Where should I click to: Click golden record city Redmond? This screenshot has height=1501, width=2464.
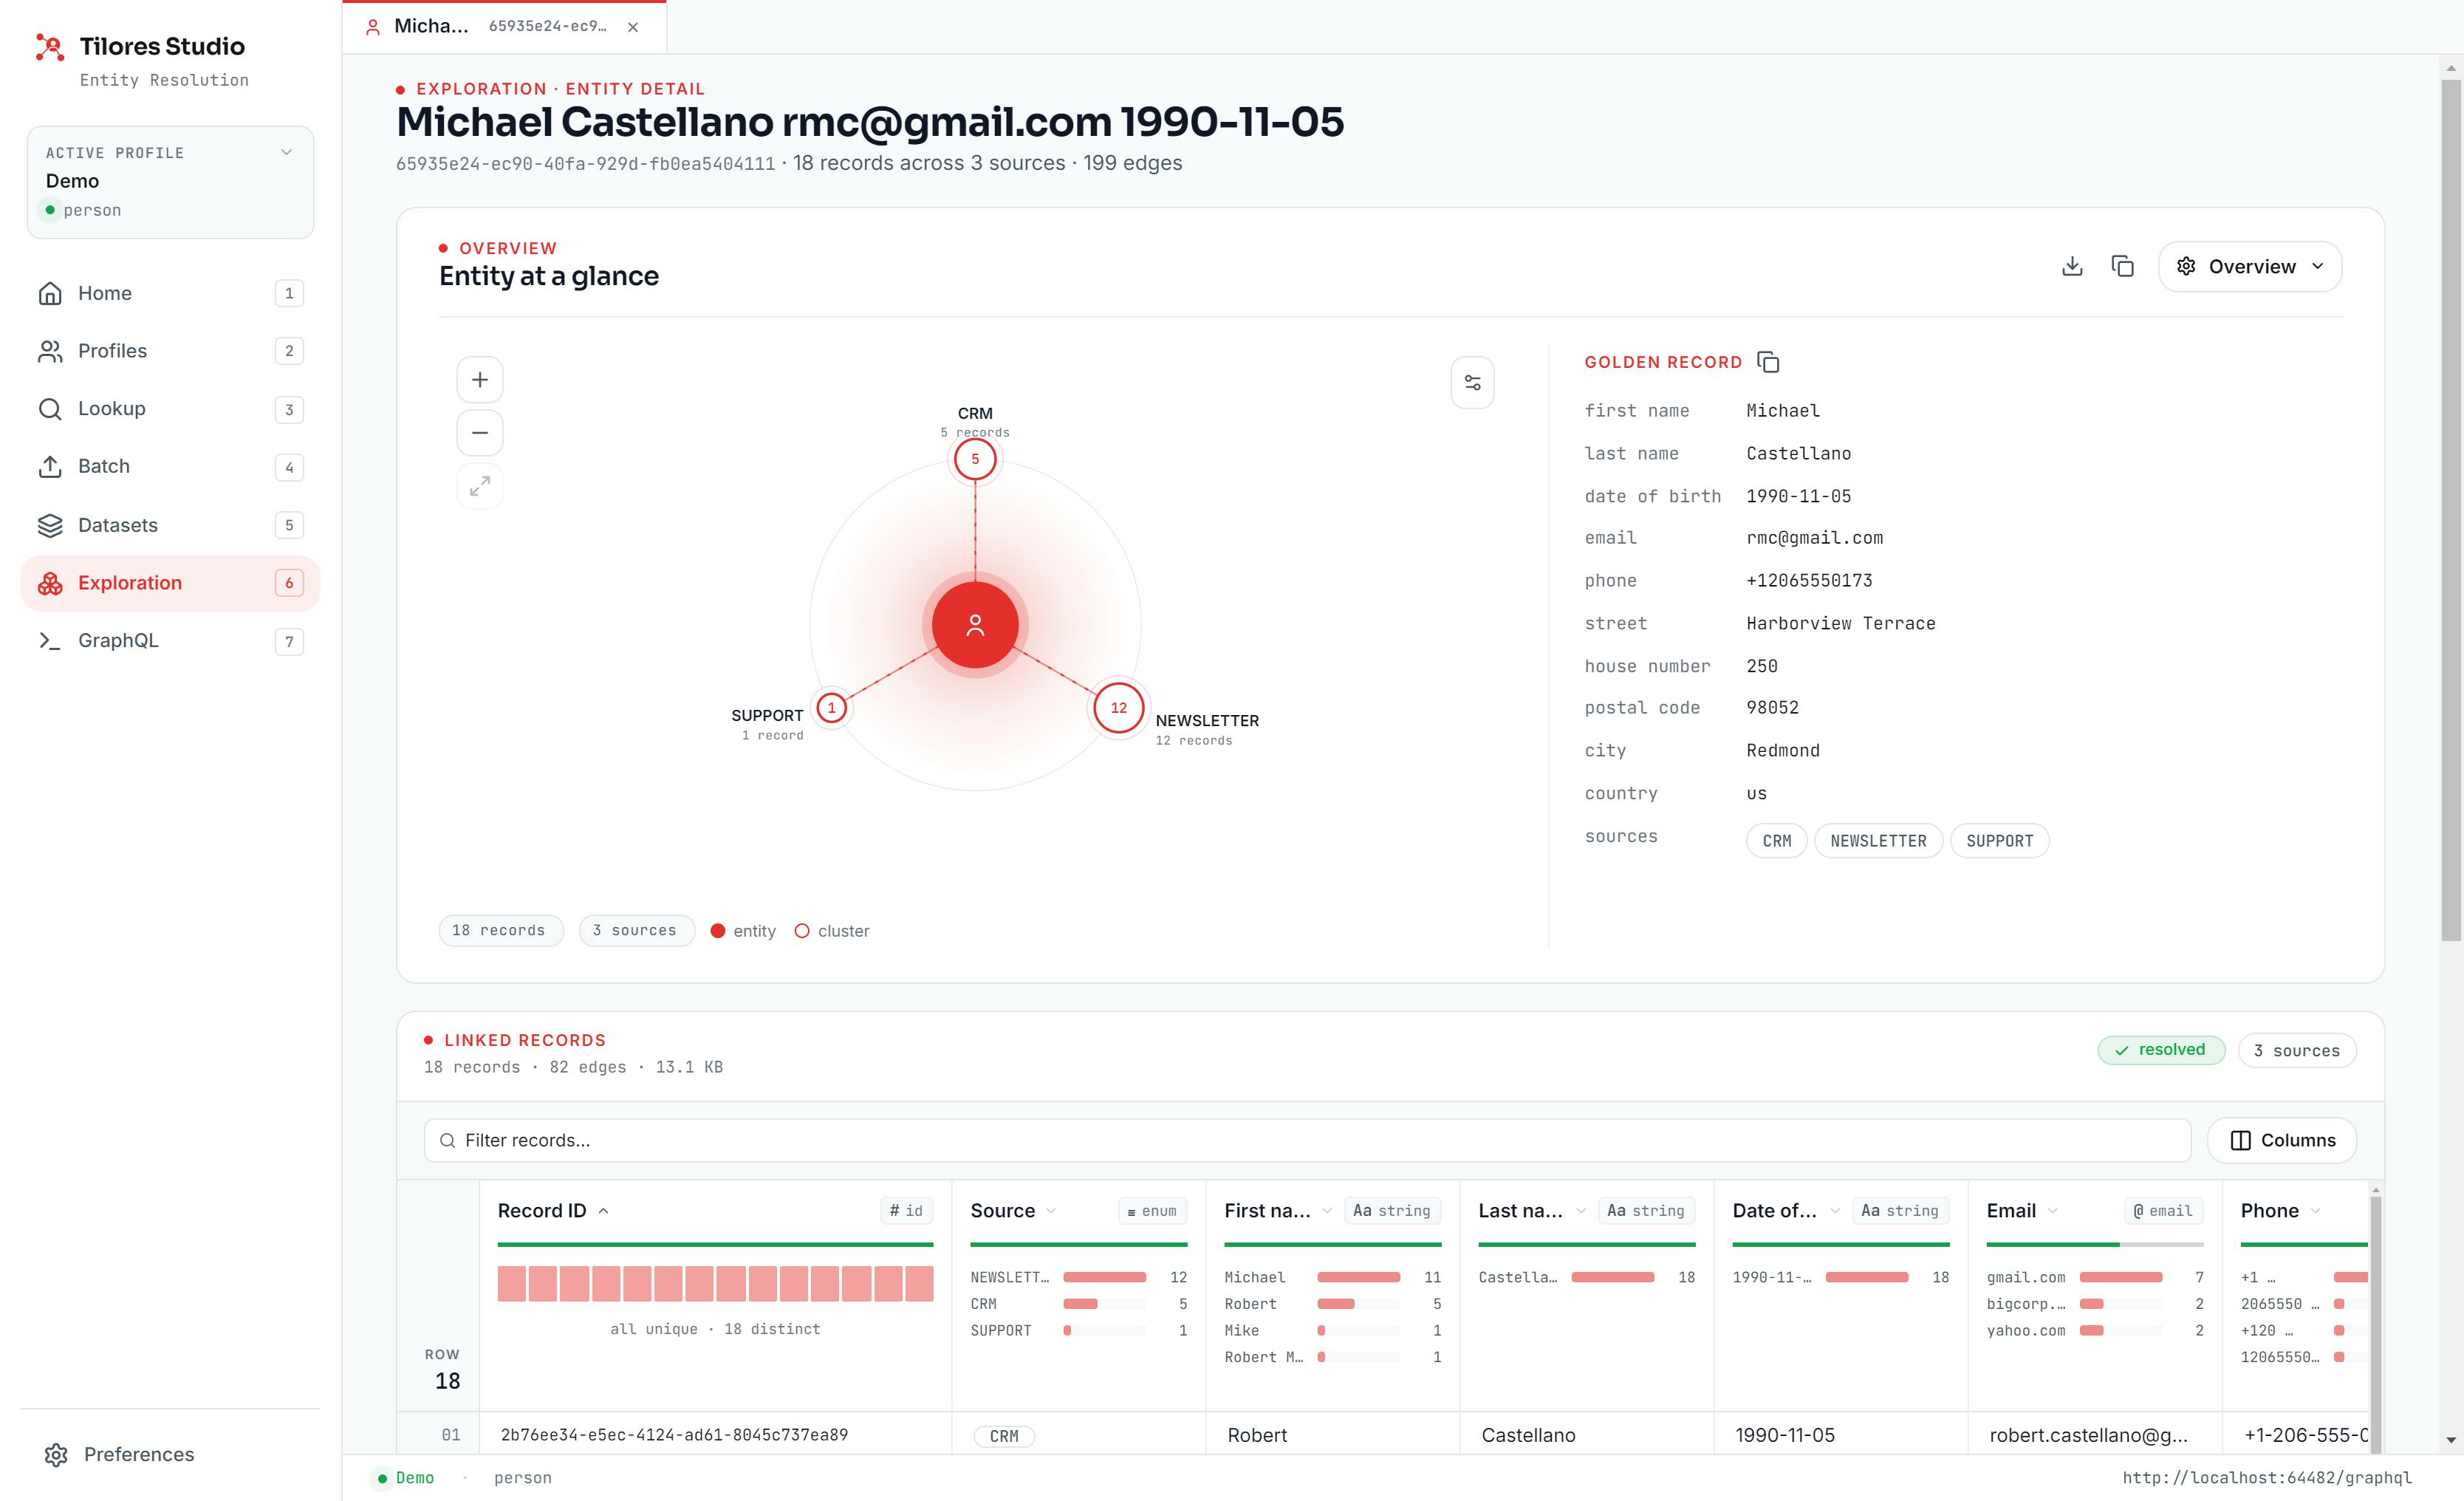1783,751
